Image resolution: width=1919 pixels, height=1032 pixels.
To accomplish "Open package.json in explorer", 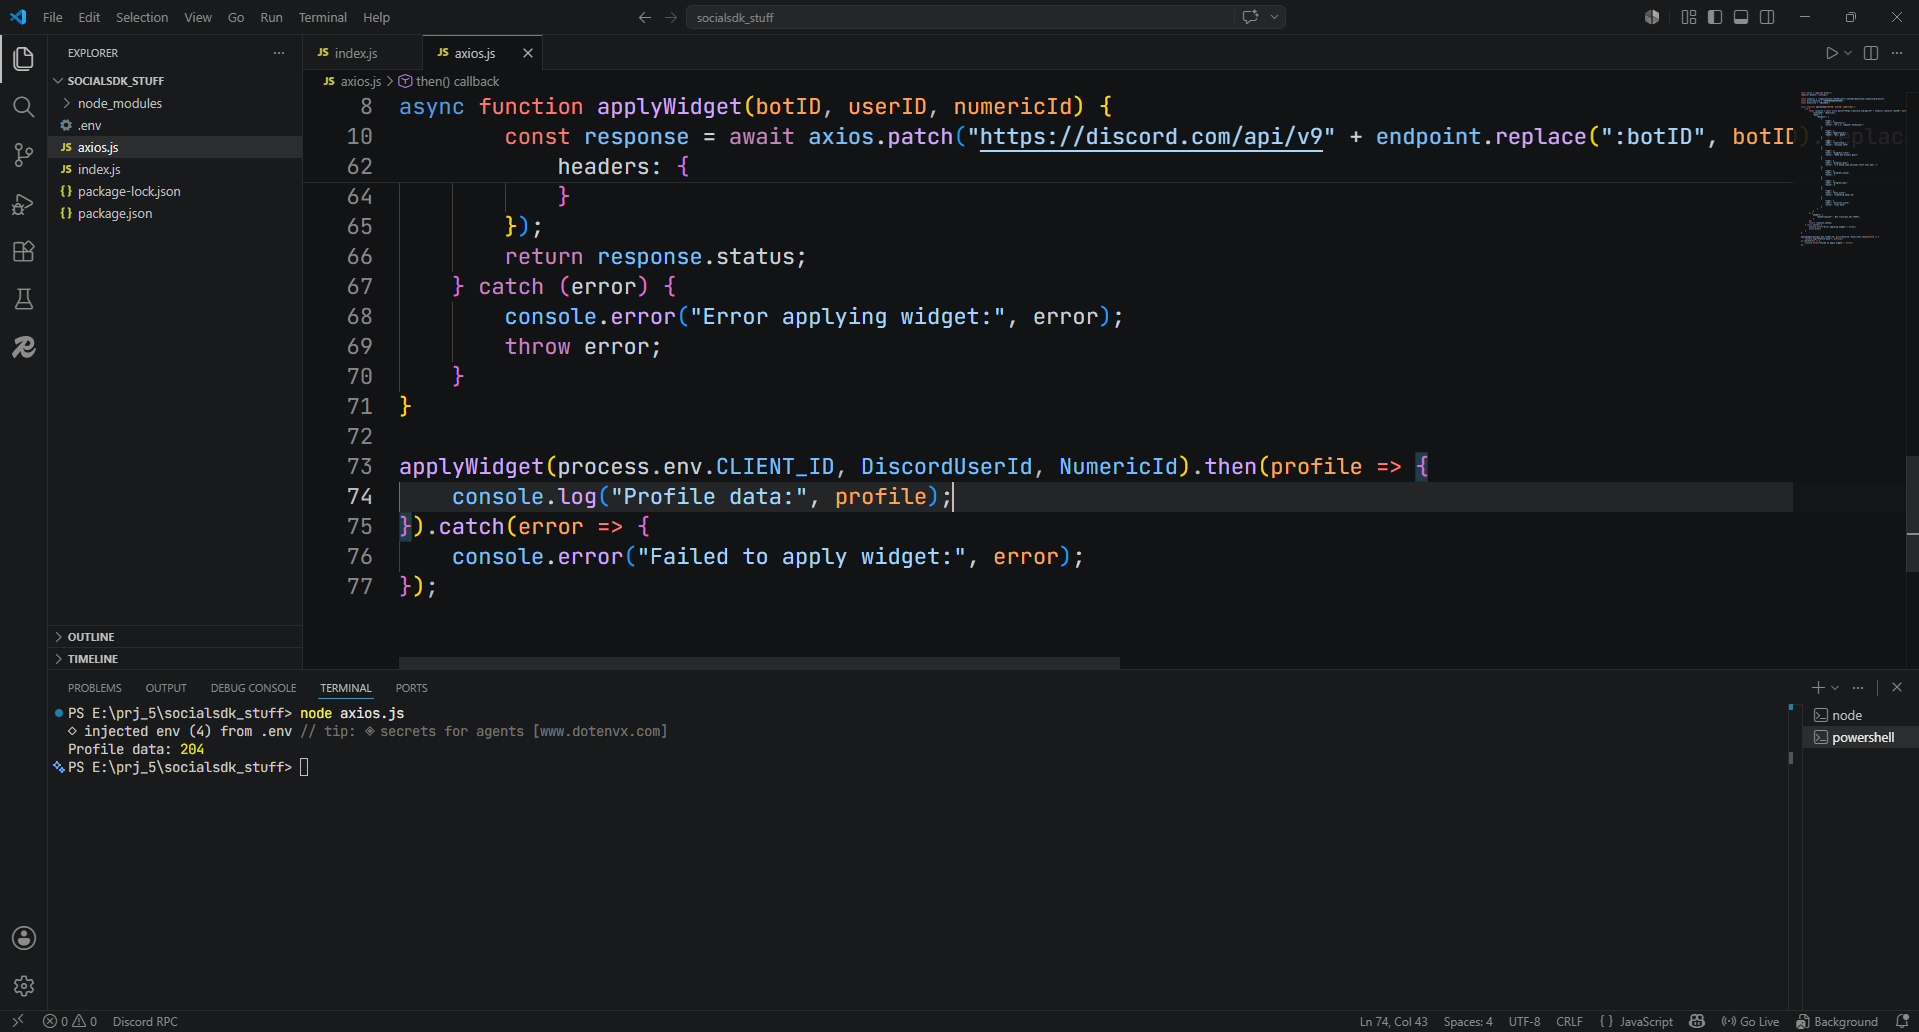I will (x=175, y=213).
